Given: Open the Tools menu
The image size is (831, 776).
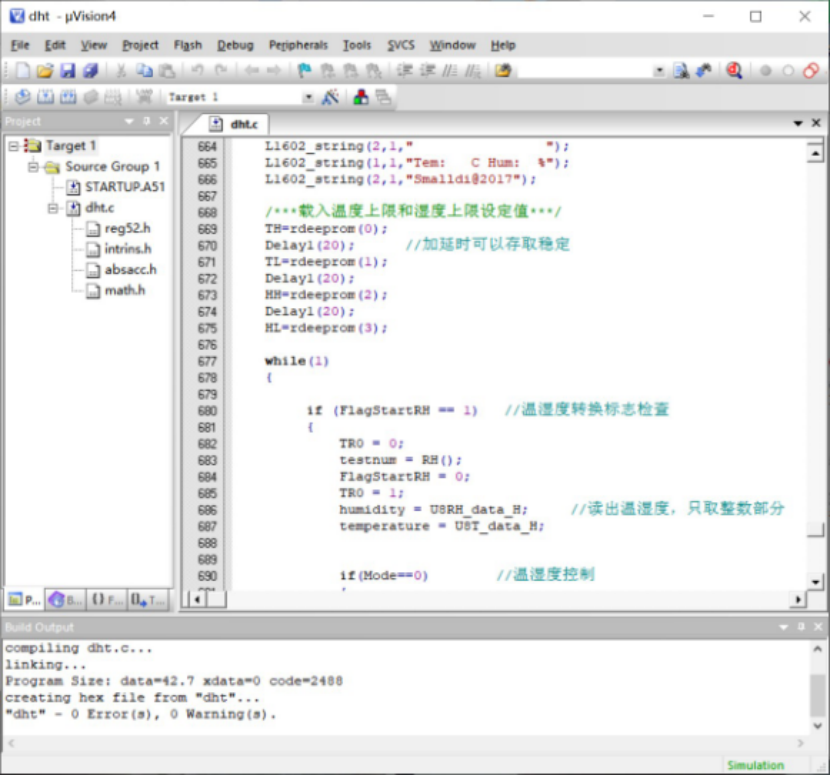Looking at the screenshot, I should 357,45.
